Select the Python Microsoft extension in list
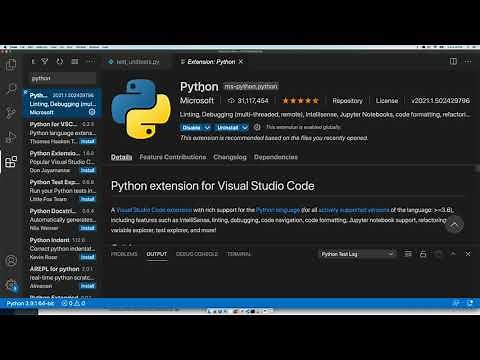The width and height of the screenshot is (480, 360). 62,103
